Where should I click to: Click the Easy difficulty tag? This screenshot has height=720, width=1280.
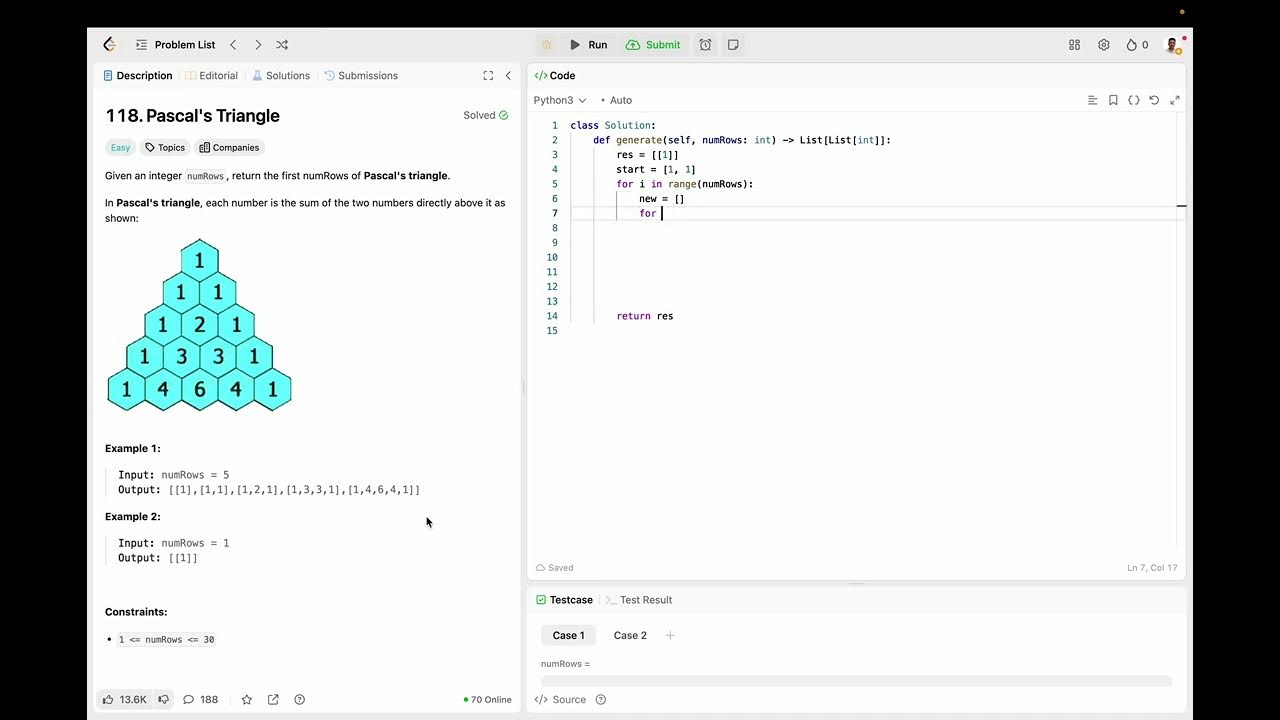[120, 148]
